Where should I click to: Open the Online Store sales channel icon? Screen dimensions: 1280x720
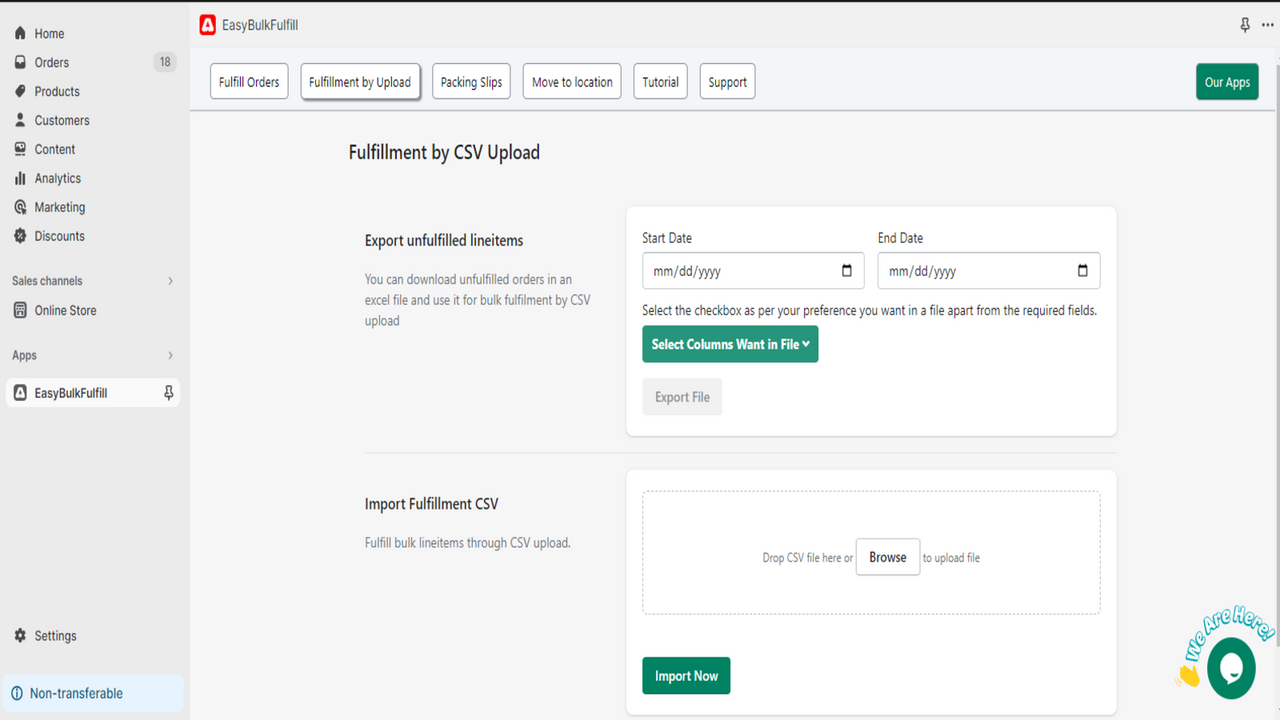point(19,310)
